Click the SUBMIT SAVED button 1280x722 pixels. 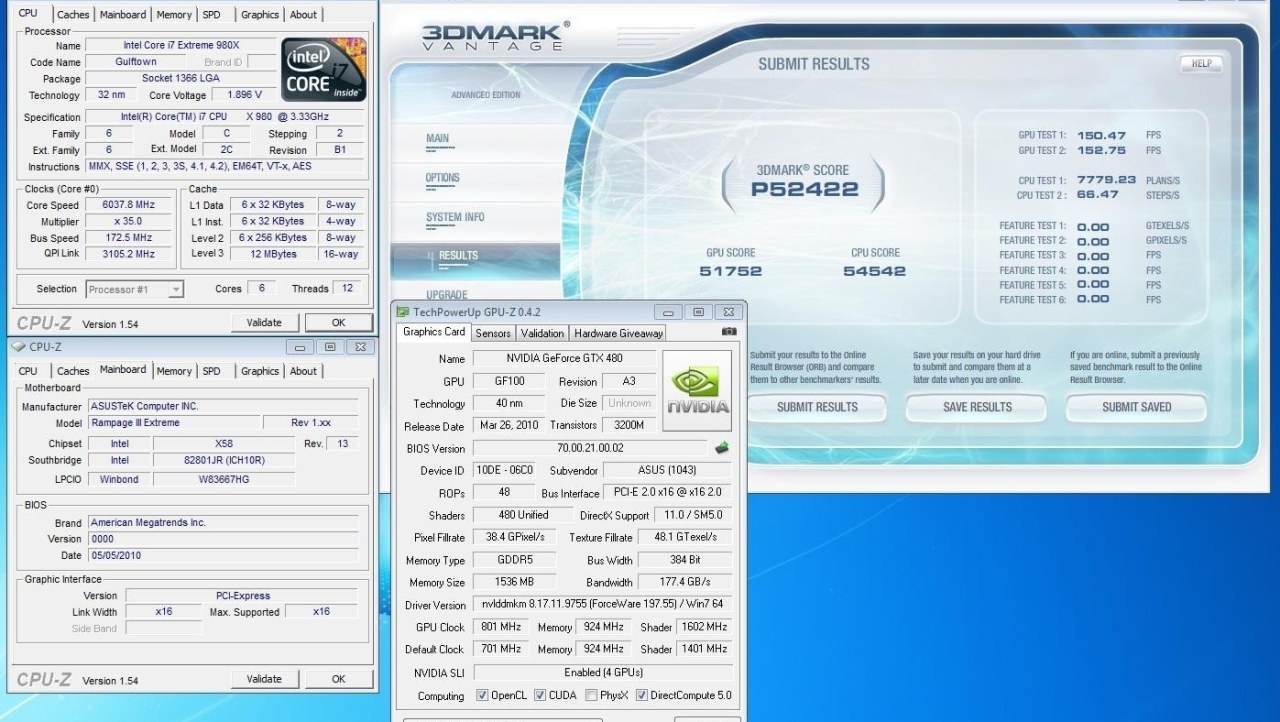tap(1136, 407)
